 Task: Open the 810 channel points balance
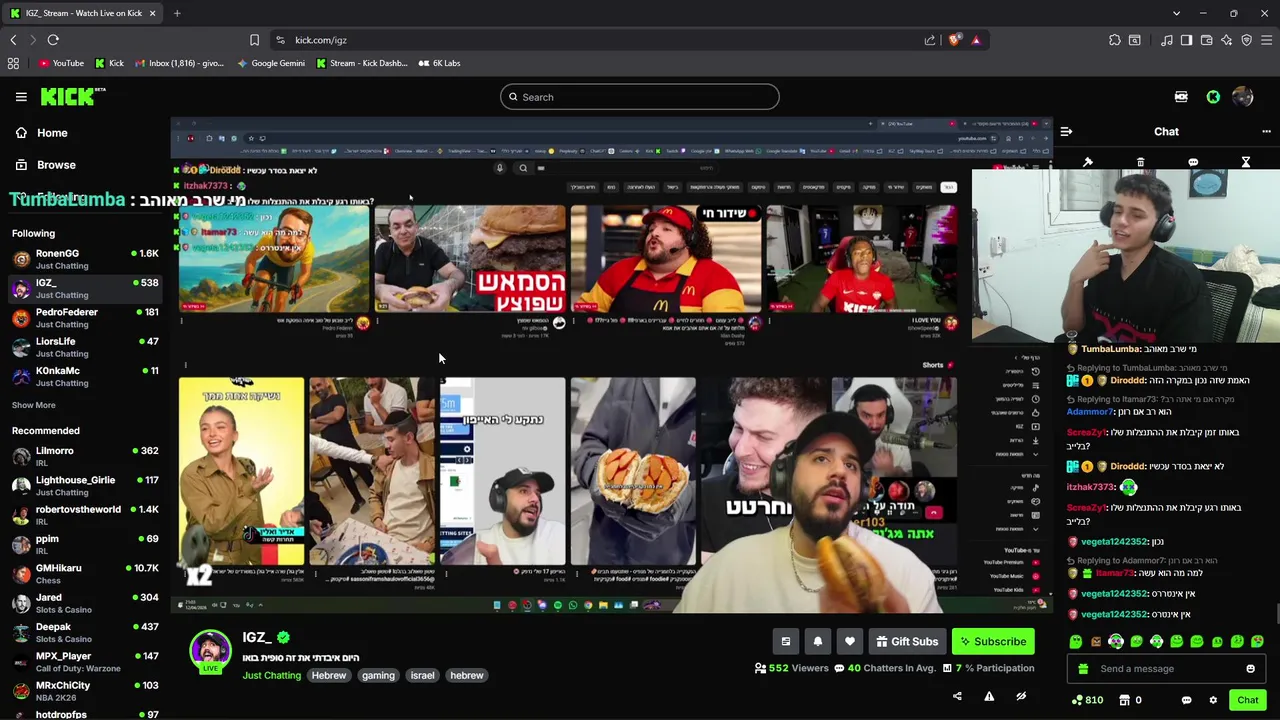(1087, 700)
